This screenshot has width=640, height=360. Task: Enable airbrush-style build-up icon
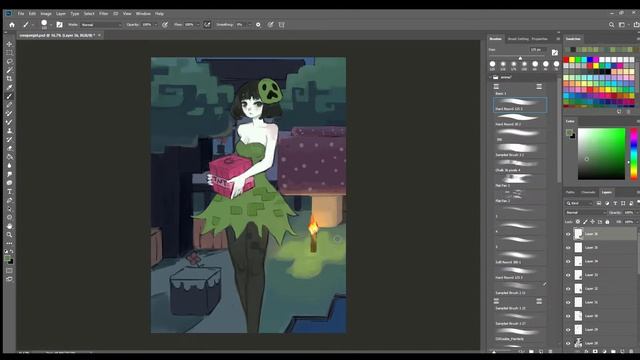207,24
